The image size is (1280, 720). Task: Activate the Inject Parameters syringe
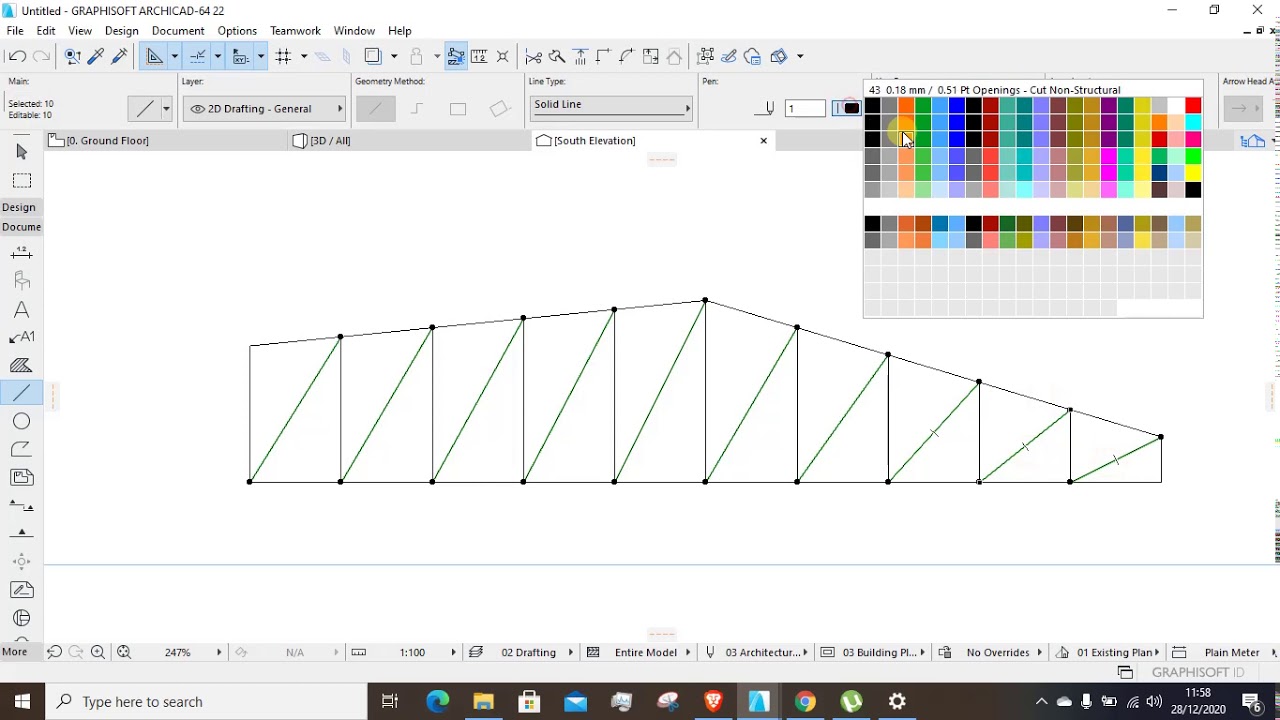point(120,57)
